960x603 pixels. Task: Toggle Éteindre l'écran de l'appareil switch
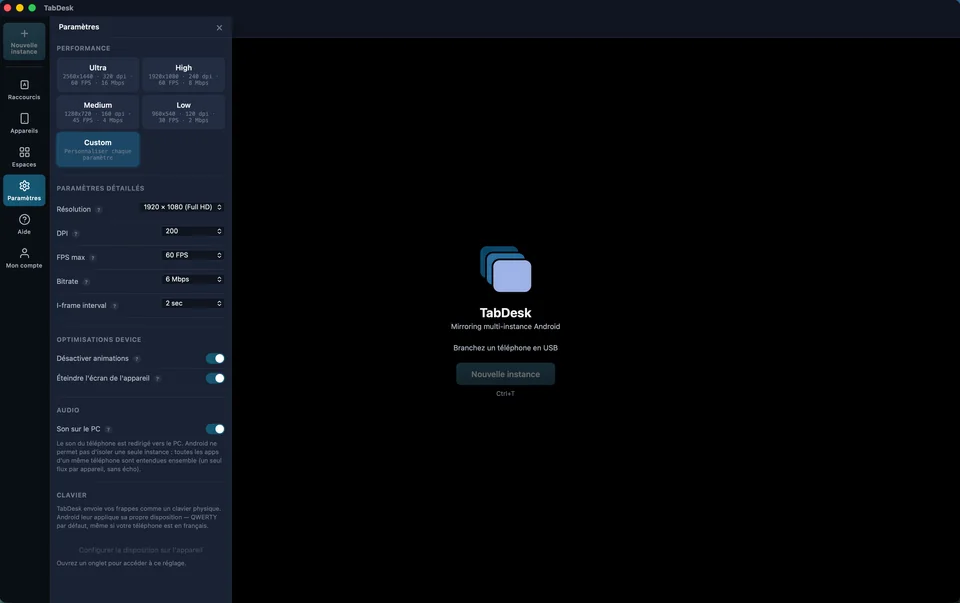215,378
